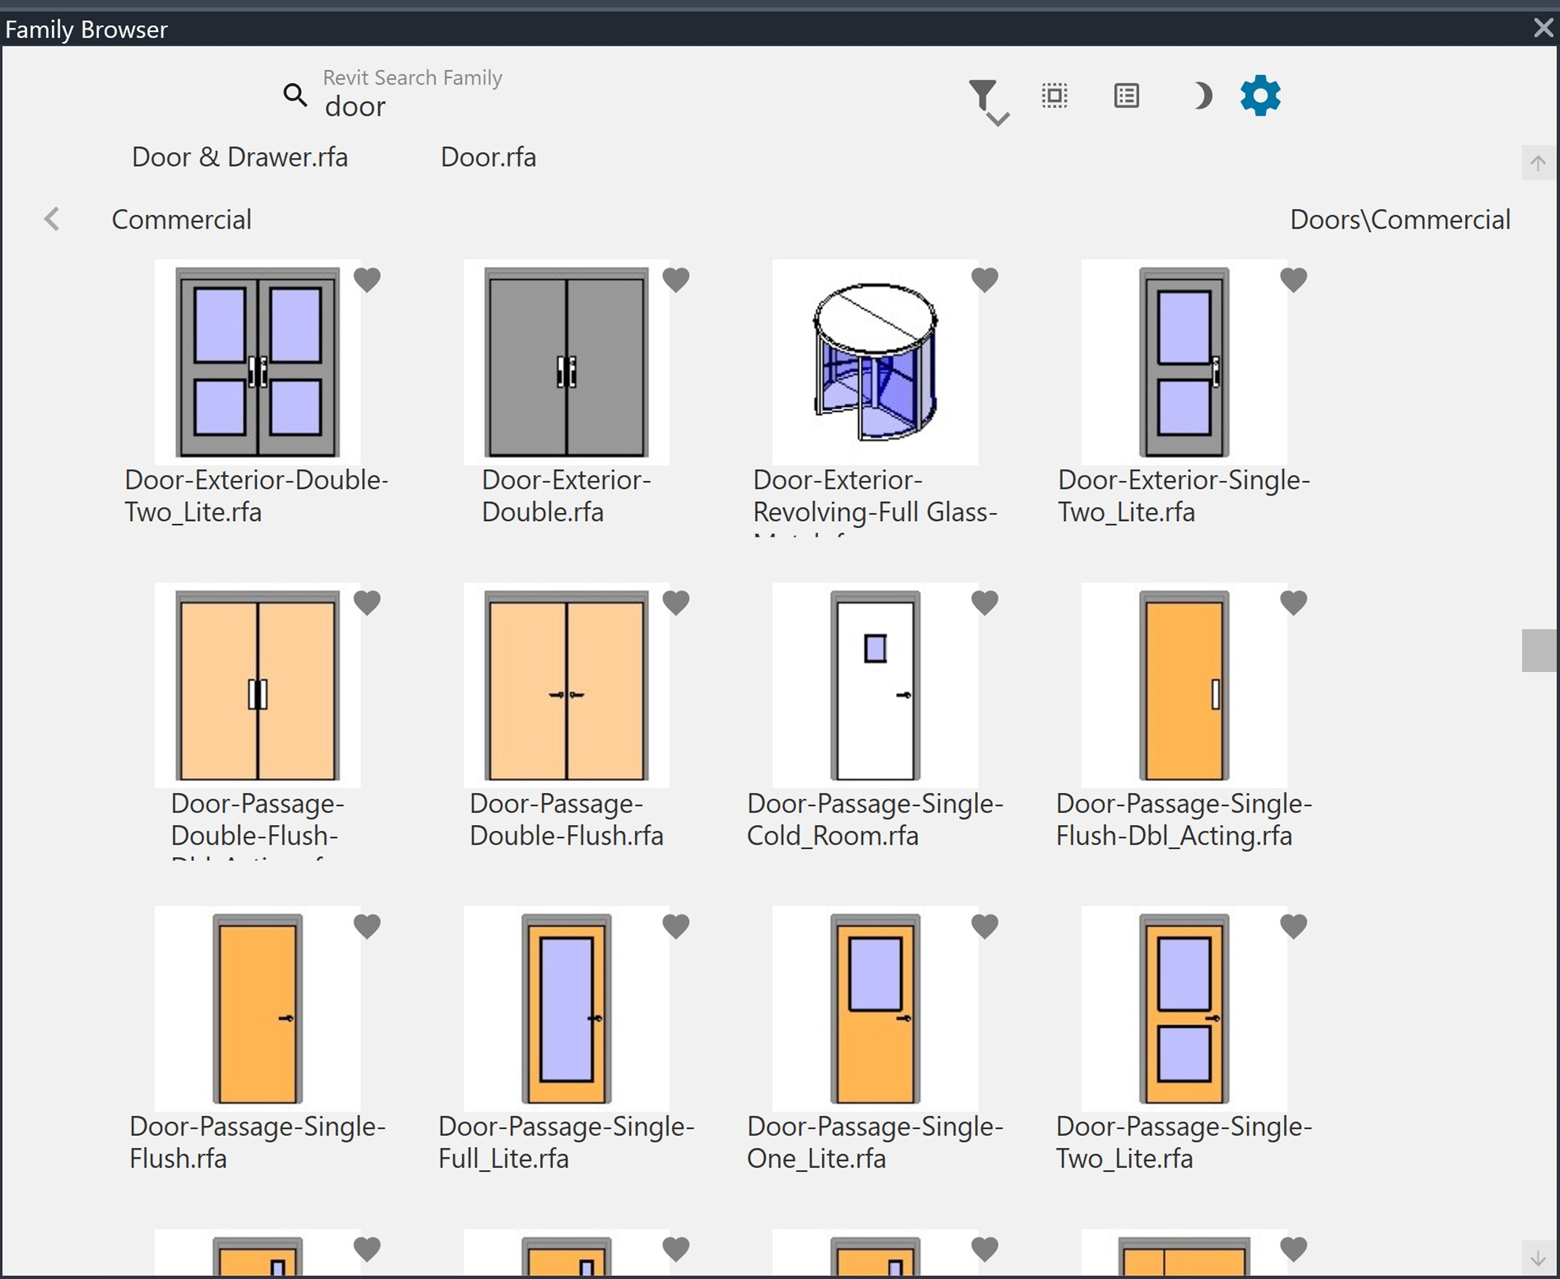
Task: Click the Doors\Commercial path label
Action: click(x=1400, y=220)
